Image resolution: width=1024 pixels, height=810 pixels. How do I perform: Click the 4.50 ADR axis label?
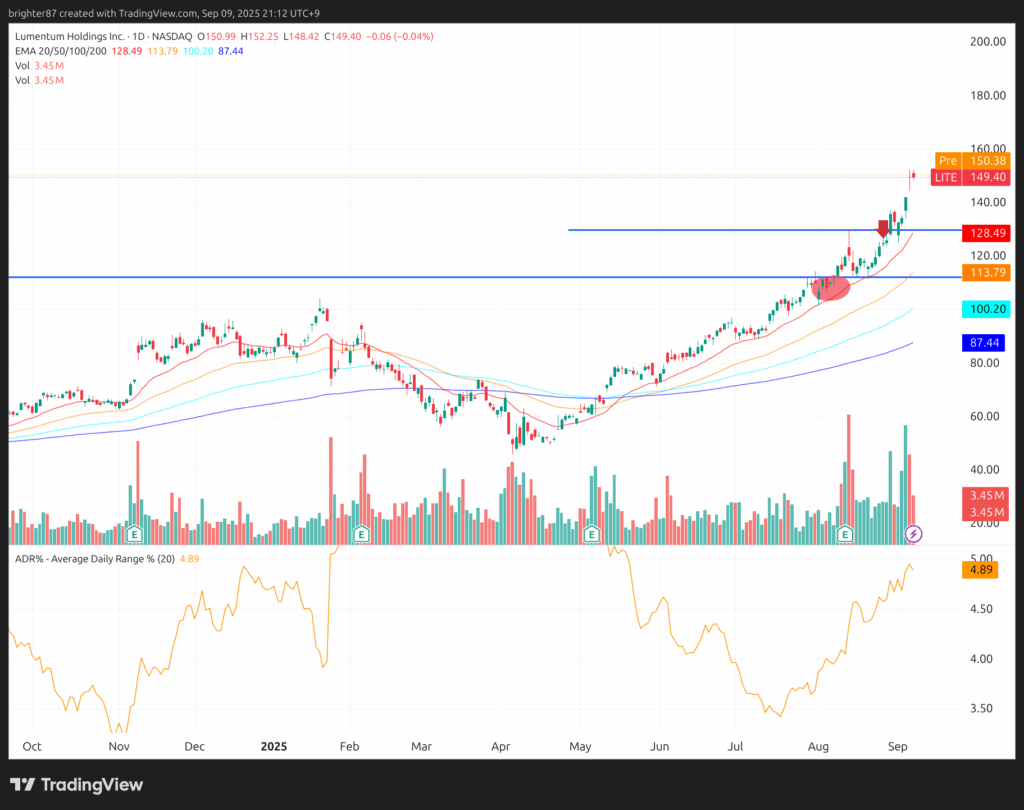(981, 609)
